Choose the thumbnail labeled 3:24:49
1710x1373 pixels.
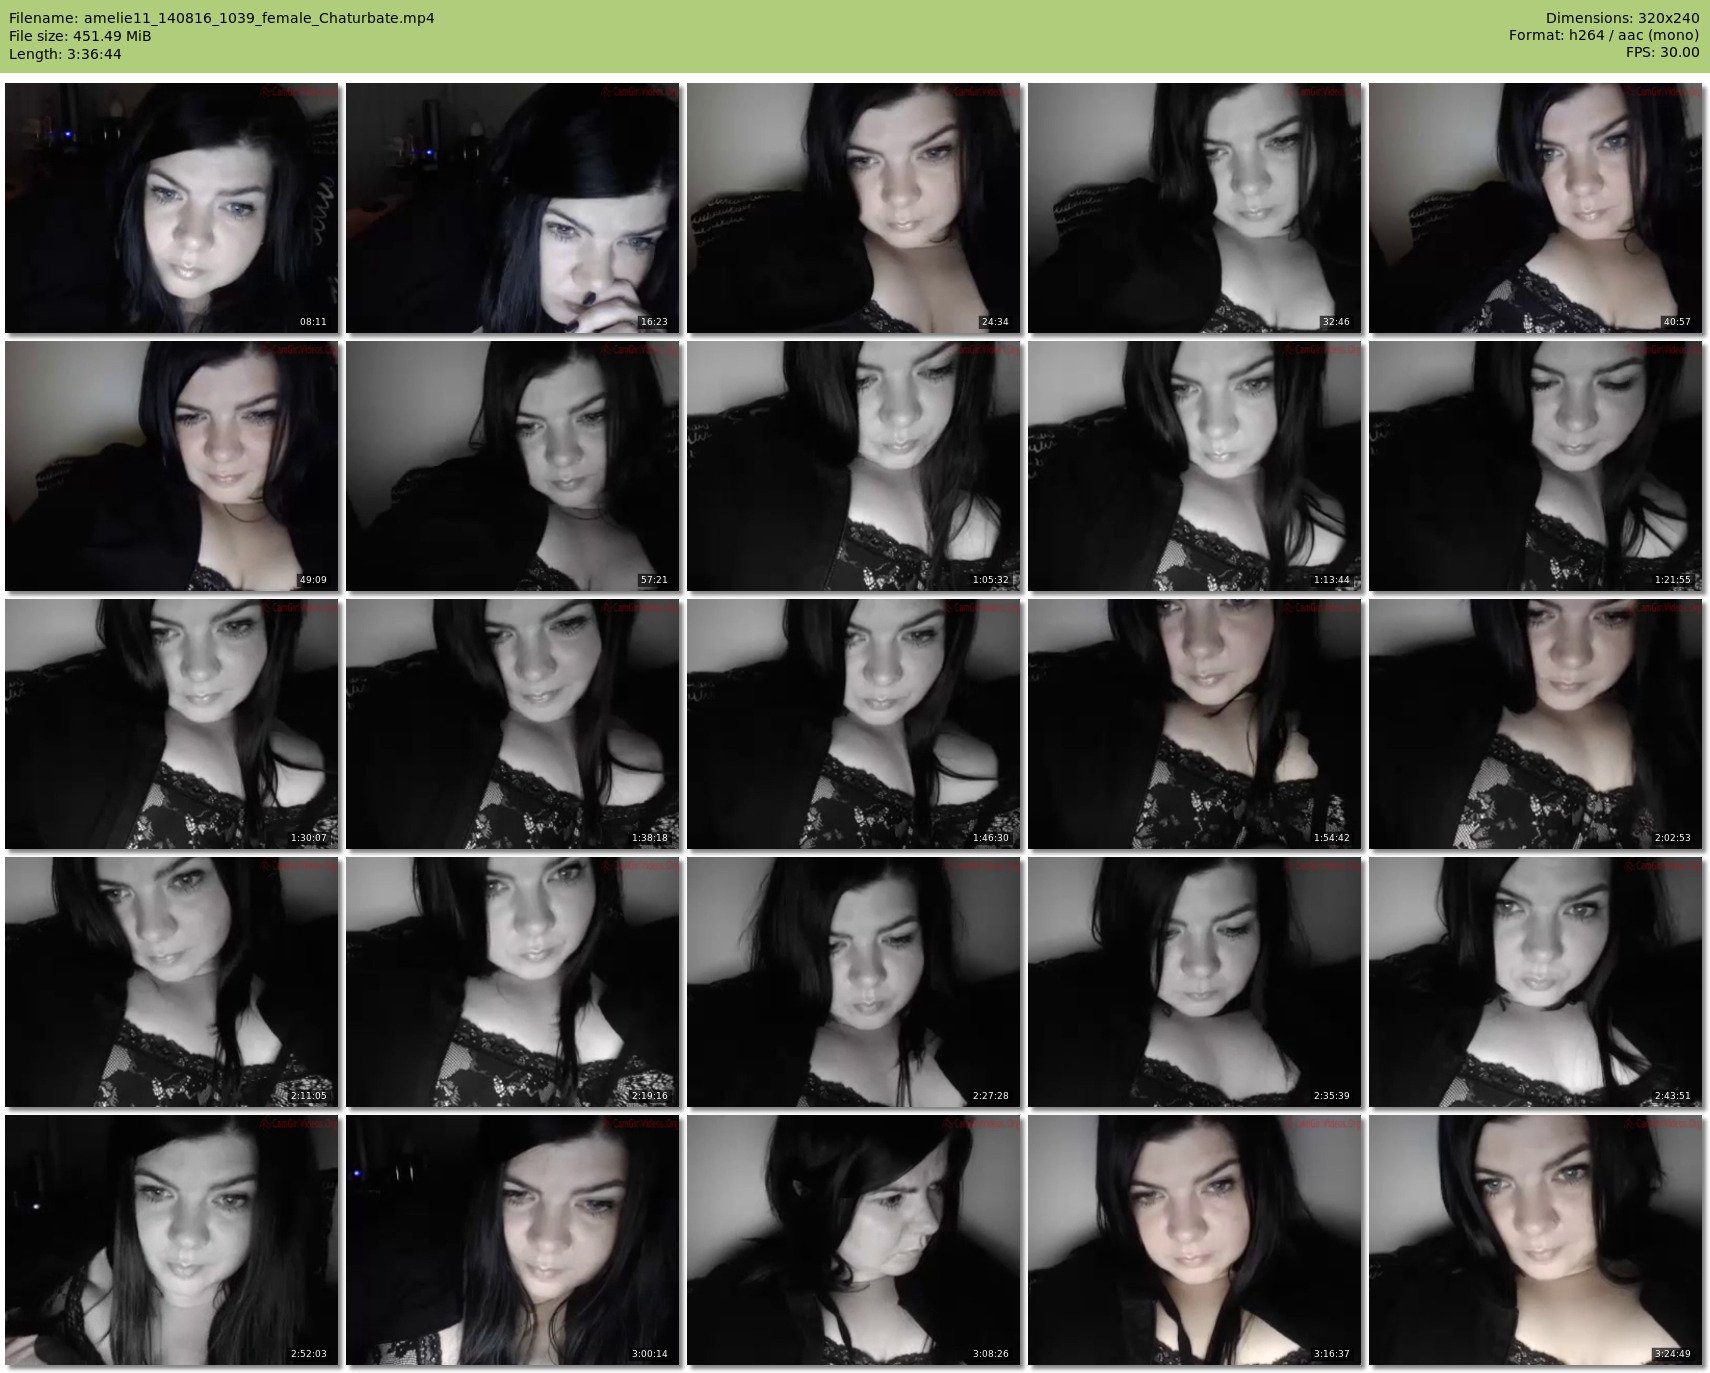tap(1536, 1240)
